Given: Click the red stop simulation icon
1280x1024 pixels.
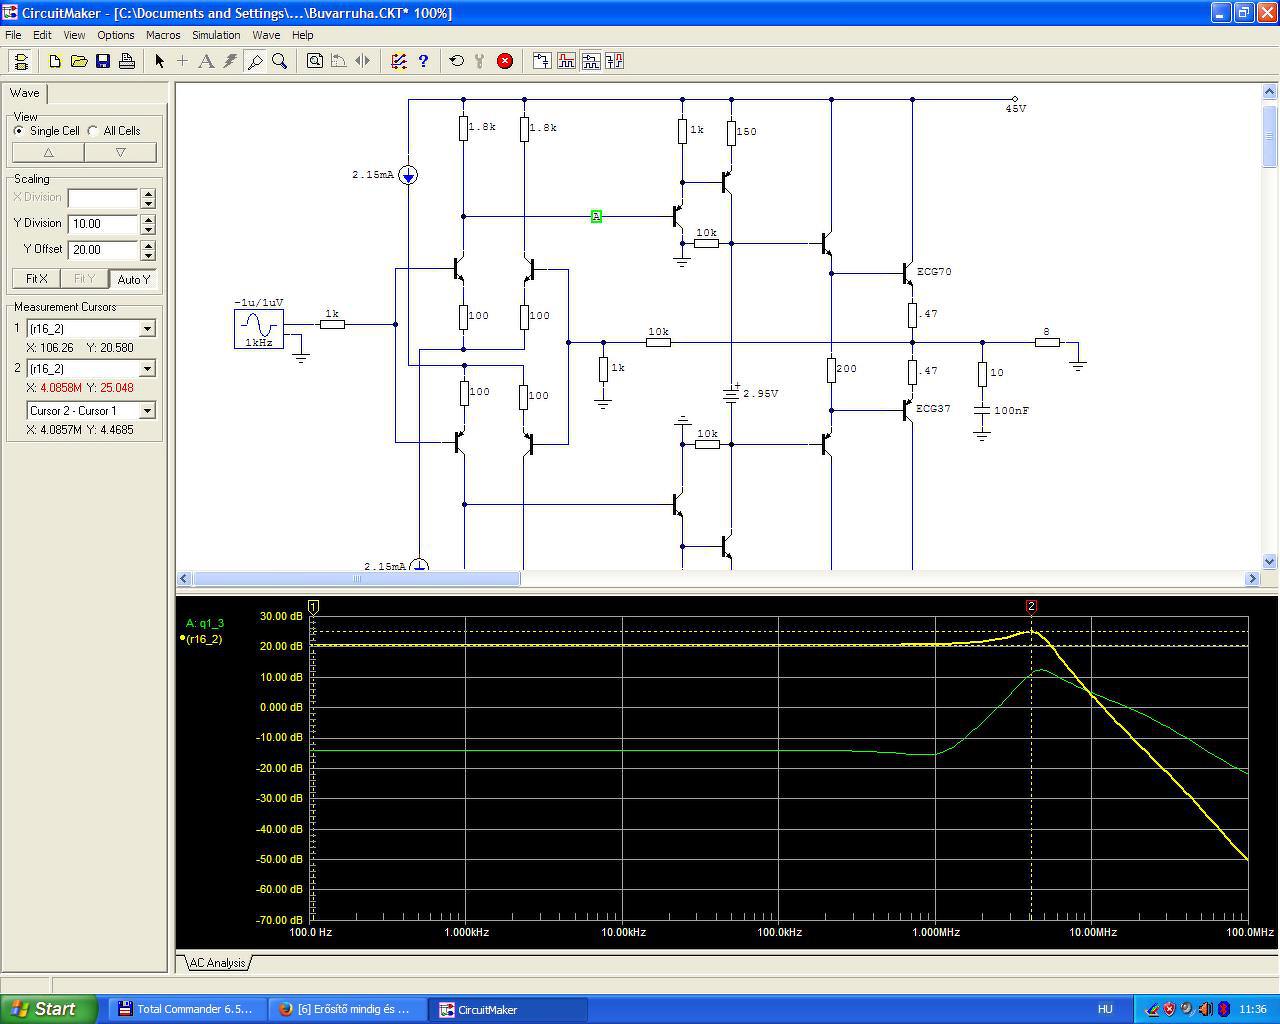Looking at the screenshot, I should 505,61.
